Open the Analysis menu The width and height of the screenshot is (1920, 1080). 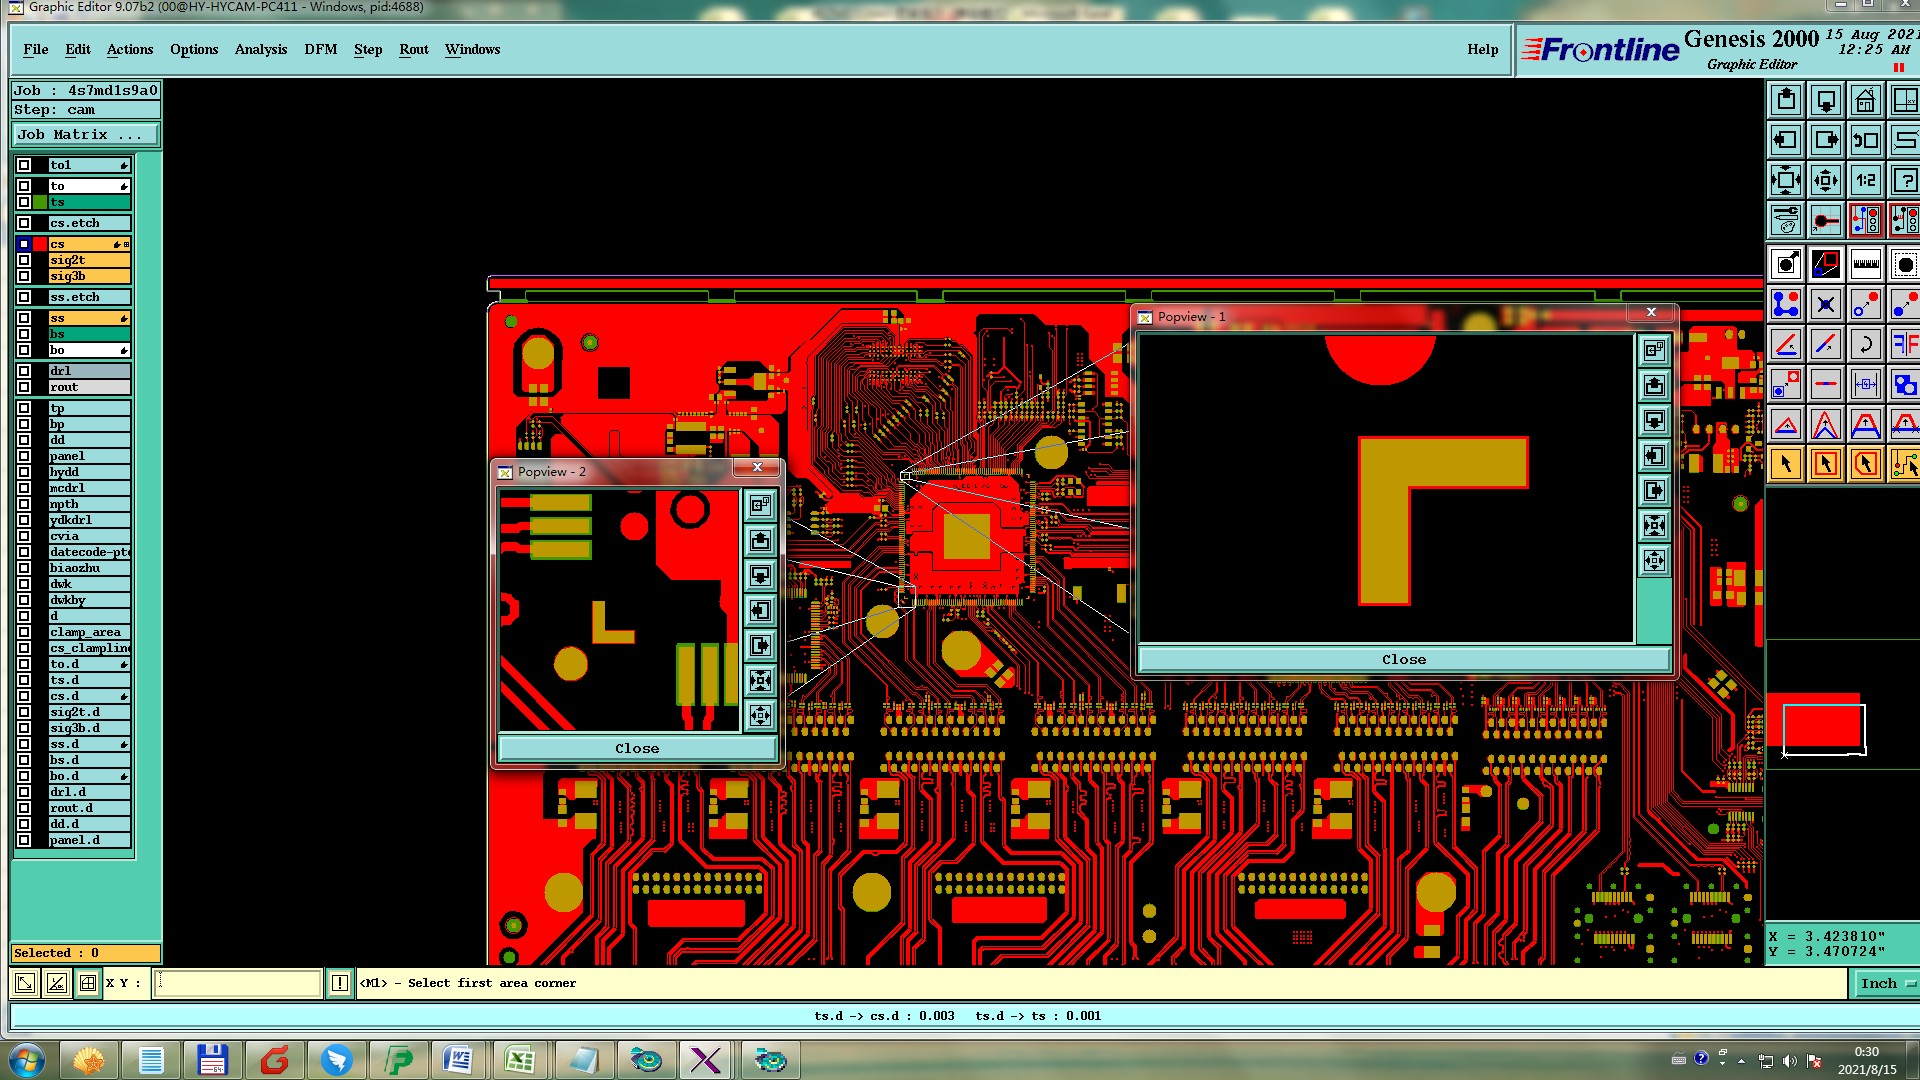click(260, 49)
